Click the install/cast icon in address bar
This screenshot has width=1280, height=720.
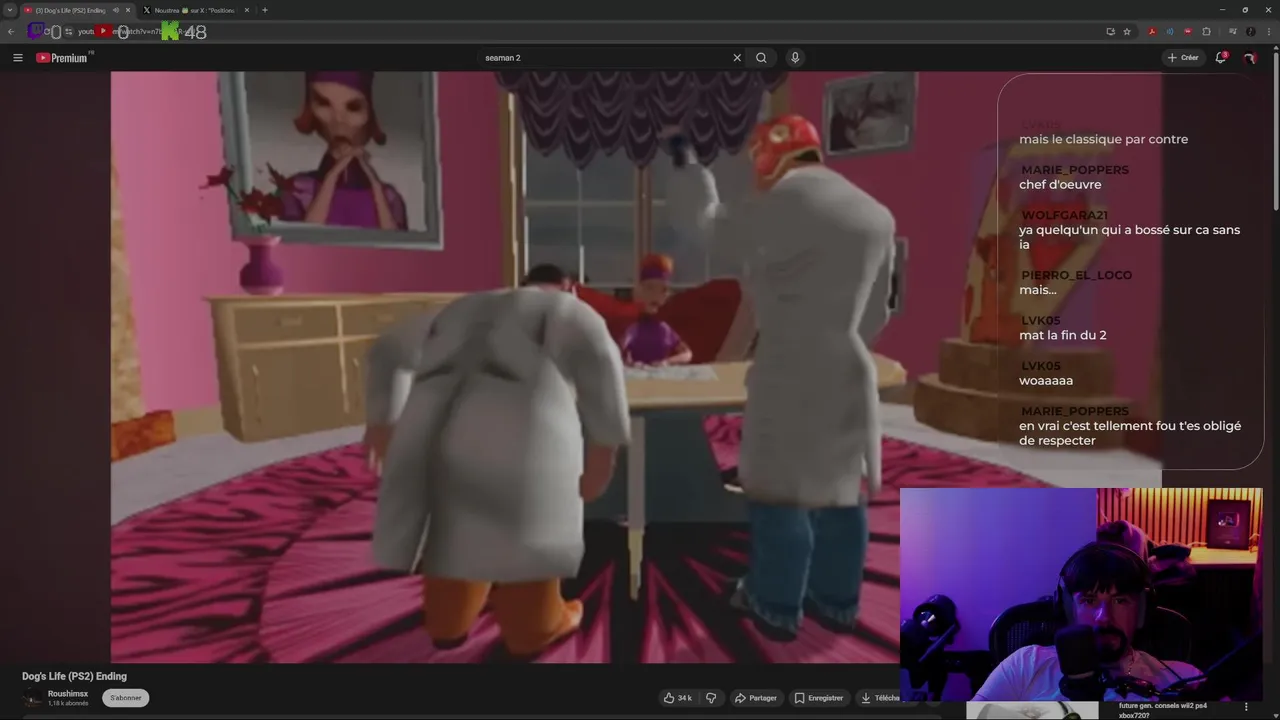1110,32
